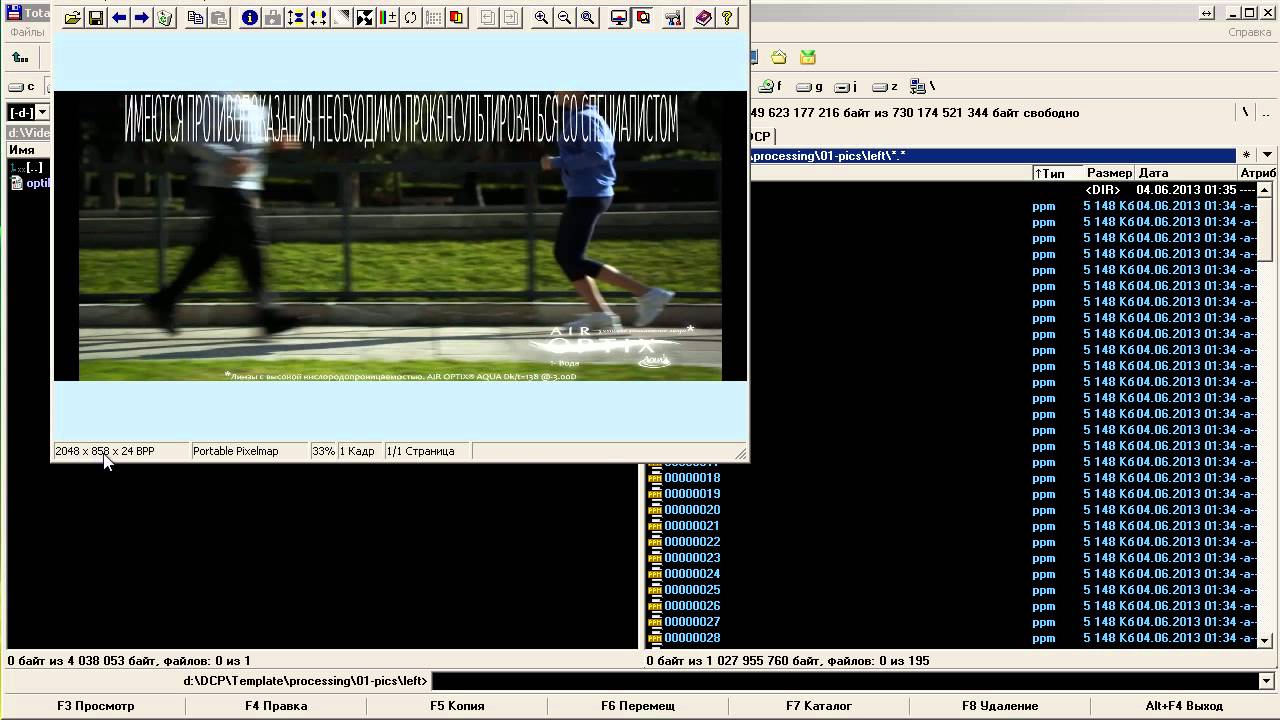Select the [..] parent folder entry in the left panel
The height and width of the screenshot is (720, 1280).
[x=27, y=167]
